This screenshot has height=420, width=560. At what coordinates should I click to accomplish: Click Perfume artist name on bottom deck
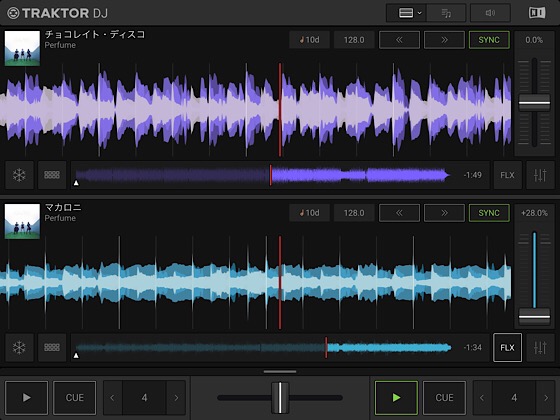coord(60,218)
